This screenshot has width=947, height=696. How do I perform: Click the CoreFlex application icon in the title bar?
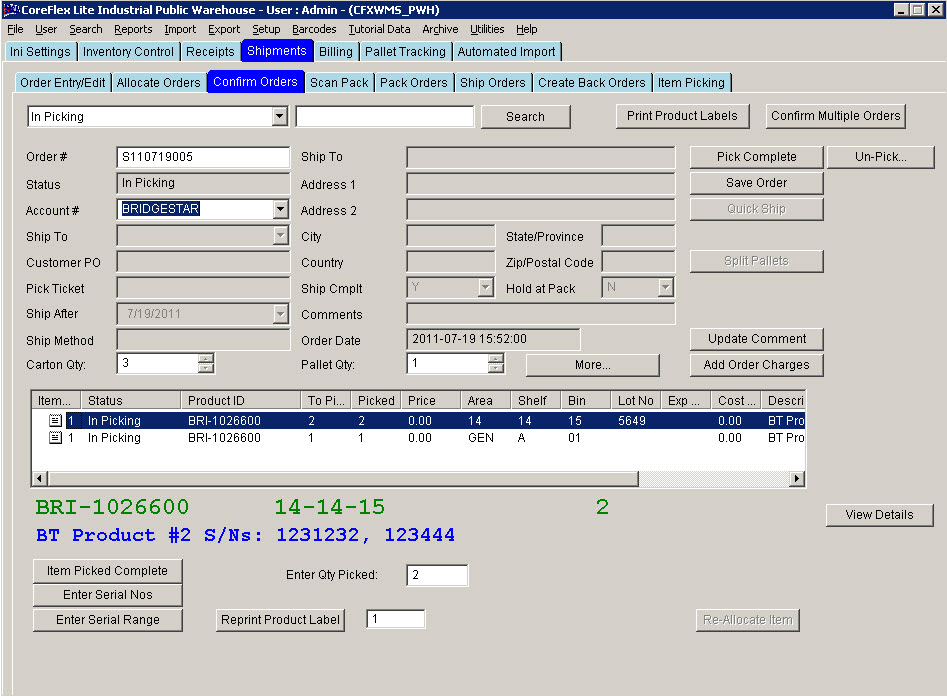coord(11,10)
